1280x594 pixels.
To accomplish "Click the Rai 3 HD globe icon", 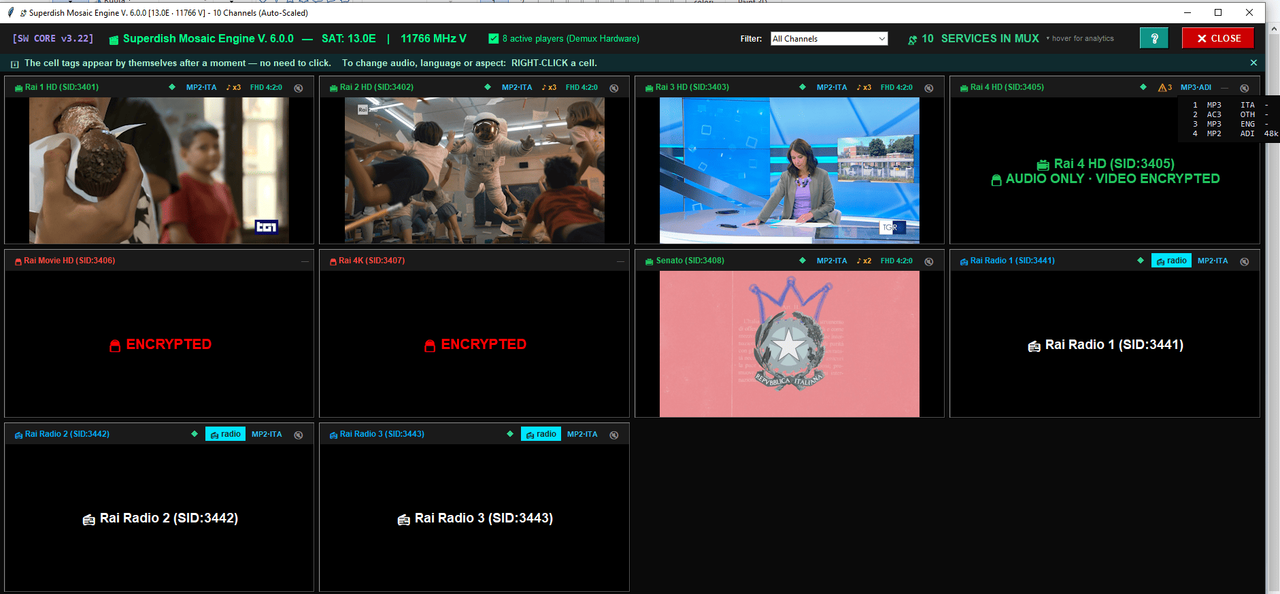I will (929, 88).
